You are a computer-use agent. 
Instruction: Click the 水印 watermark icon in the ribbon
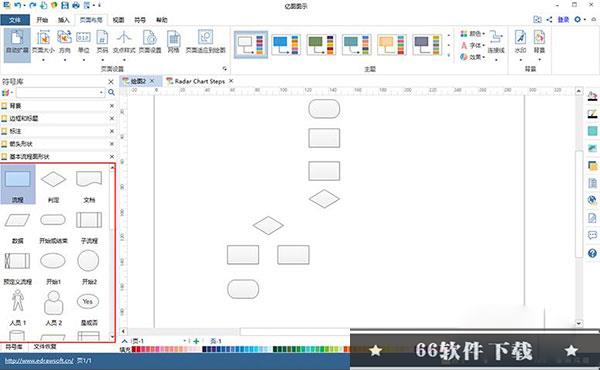coord(520,42)
